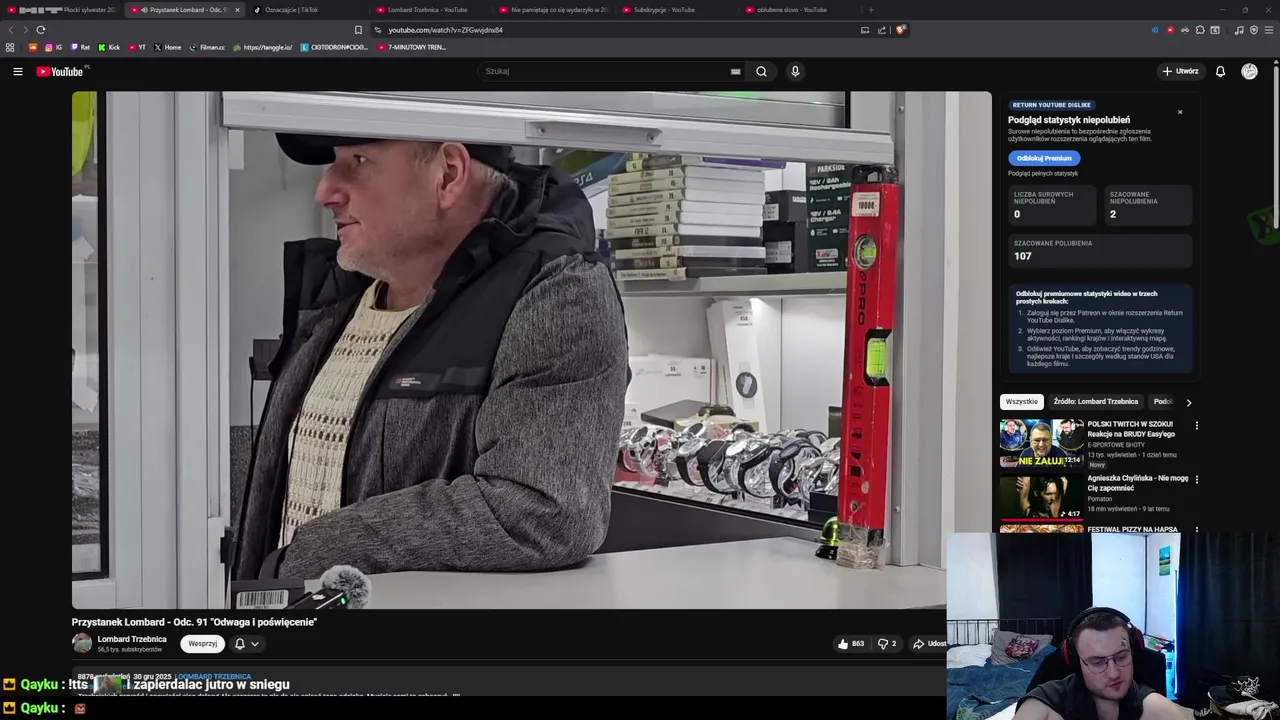Click the Odblokuj Premium button
This screenshot has width=1280, height=720.
pyautogui.click(x=1044, y=158)
